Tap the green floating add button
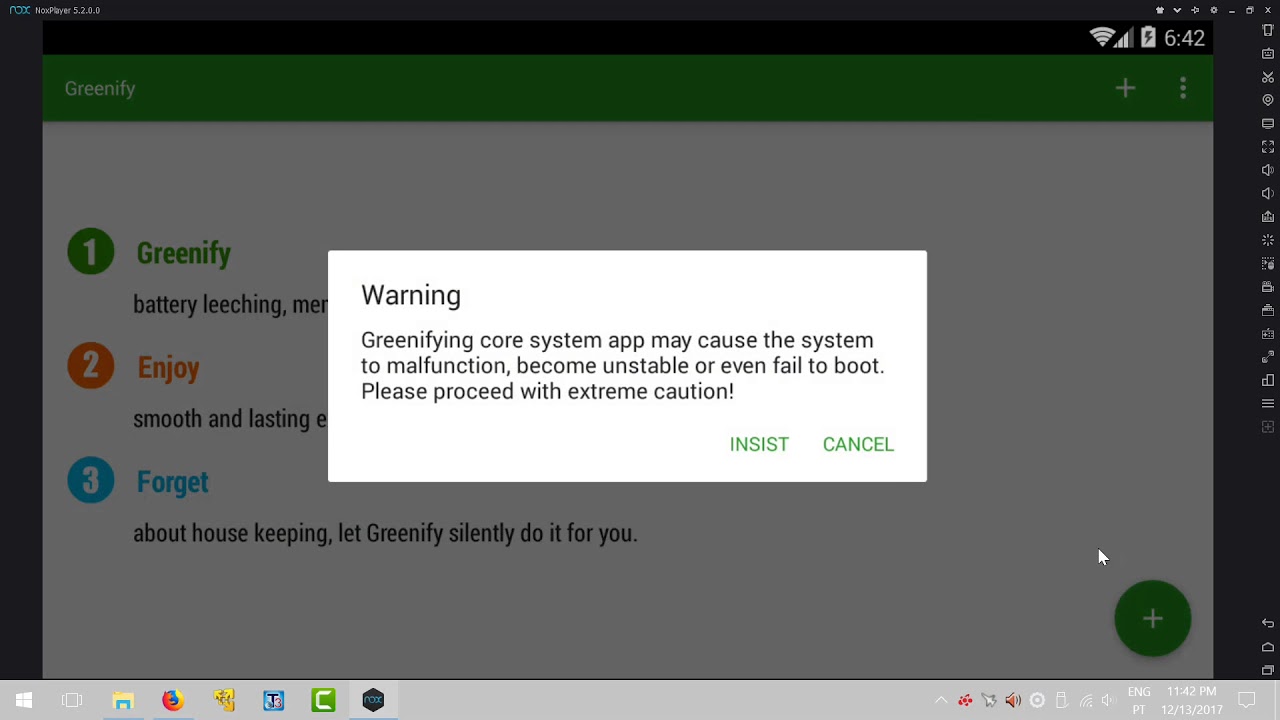Image resolution: width=1280 pixels, height=720 pixels. coord(1153,619)
